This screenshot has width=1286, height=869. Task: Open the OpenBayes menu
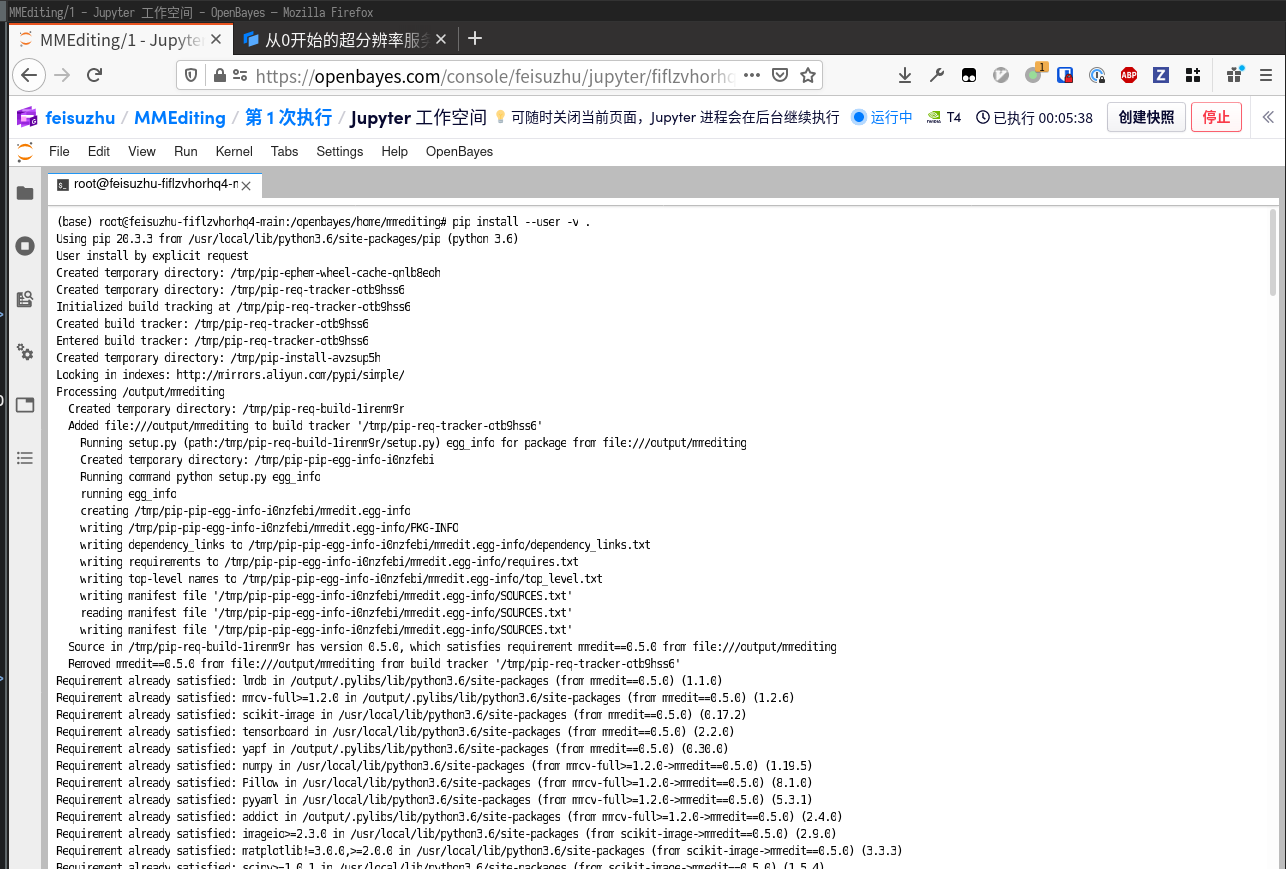coord(459,151)
